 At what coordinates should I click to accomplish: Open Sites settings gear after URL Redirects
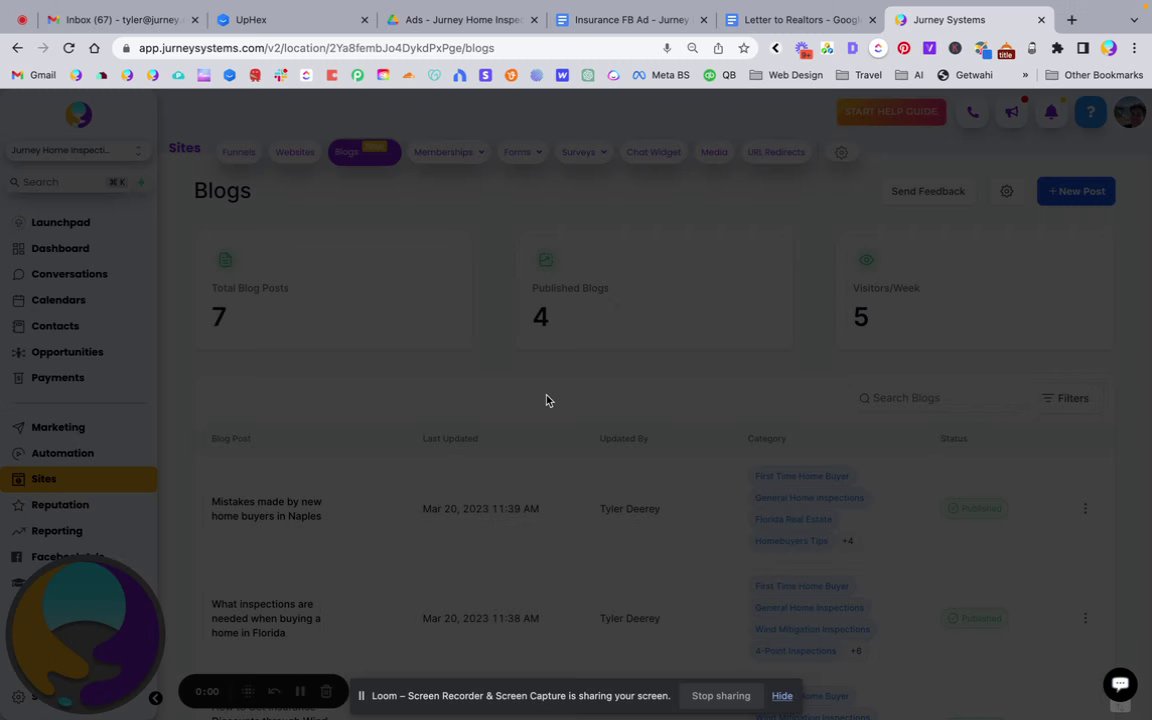[x=841, y=152]
